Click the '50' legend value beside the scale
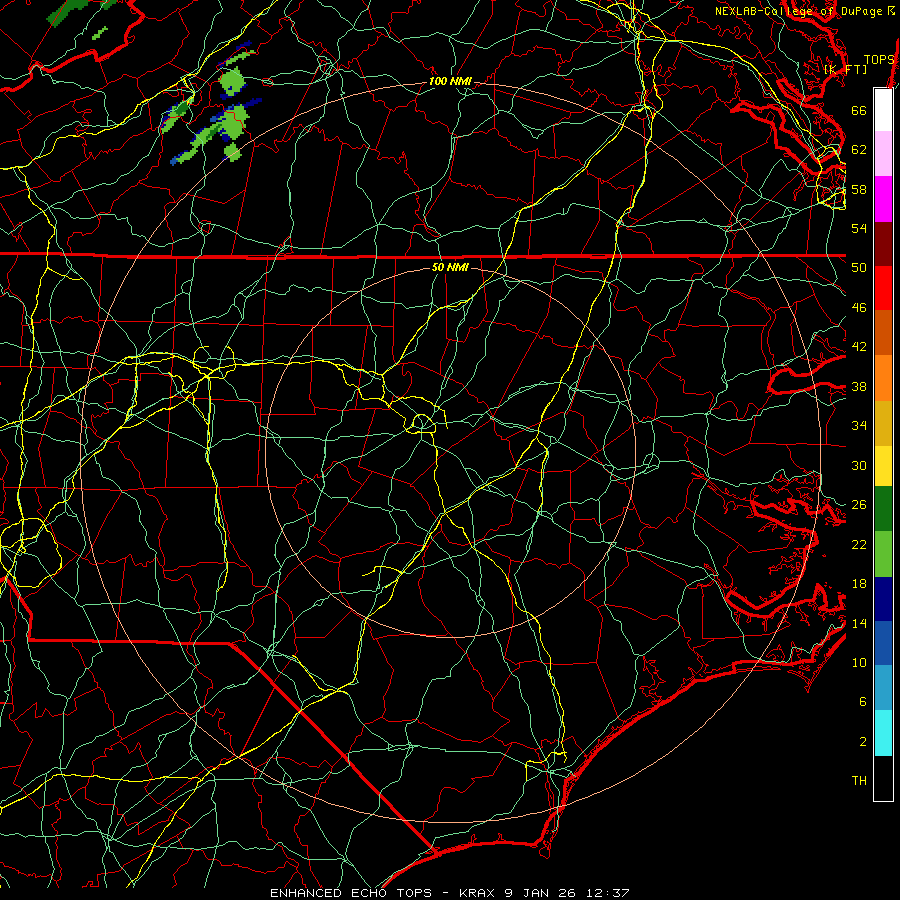Viewport: 900px width, 900px height. coord(859,268)
